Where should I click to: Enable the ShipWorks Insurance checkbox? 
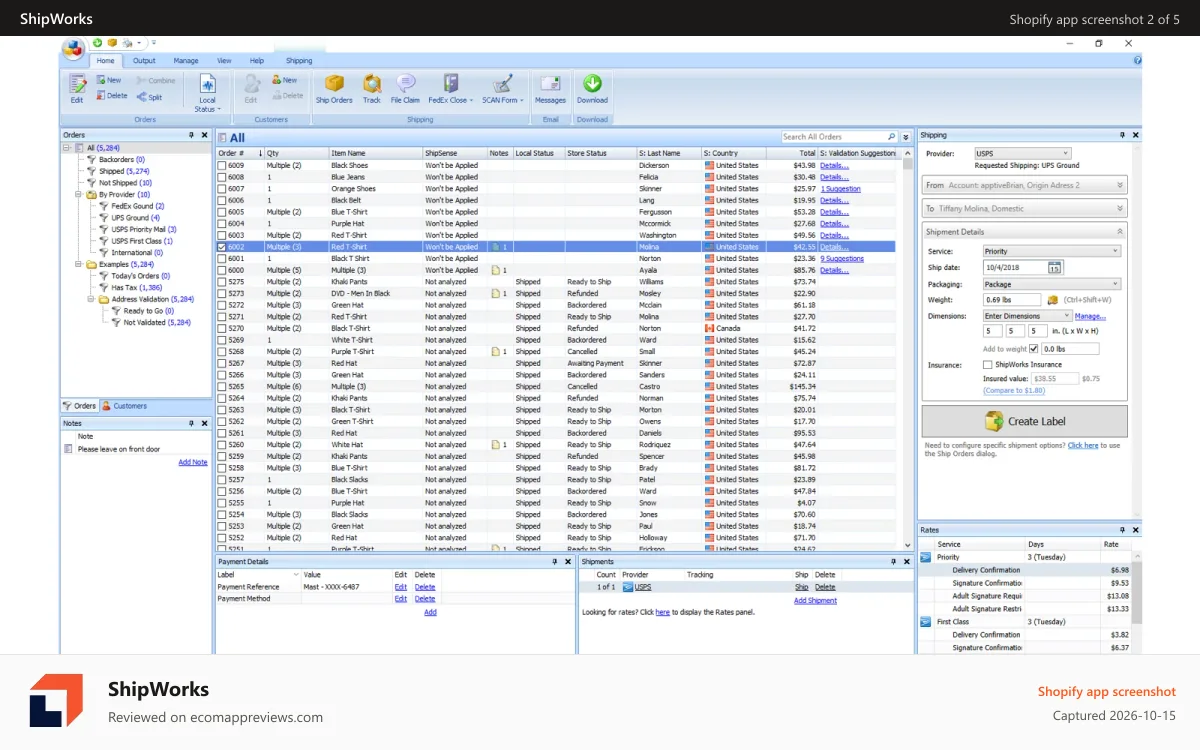click(x=987, y=366)
